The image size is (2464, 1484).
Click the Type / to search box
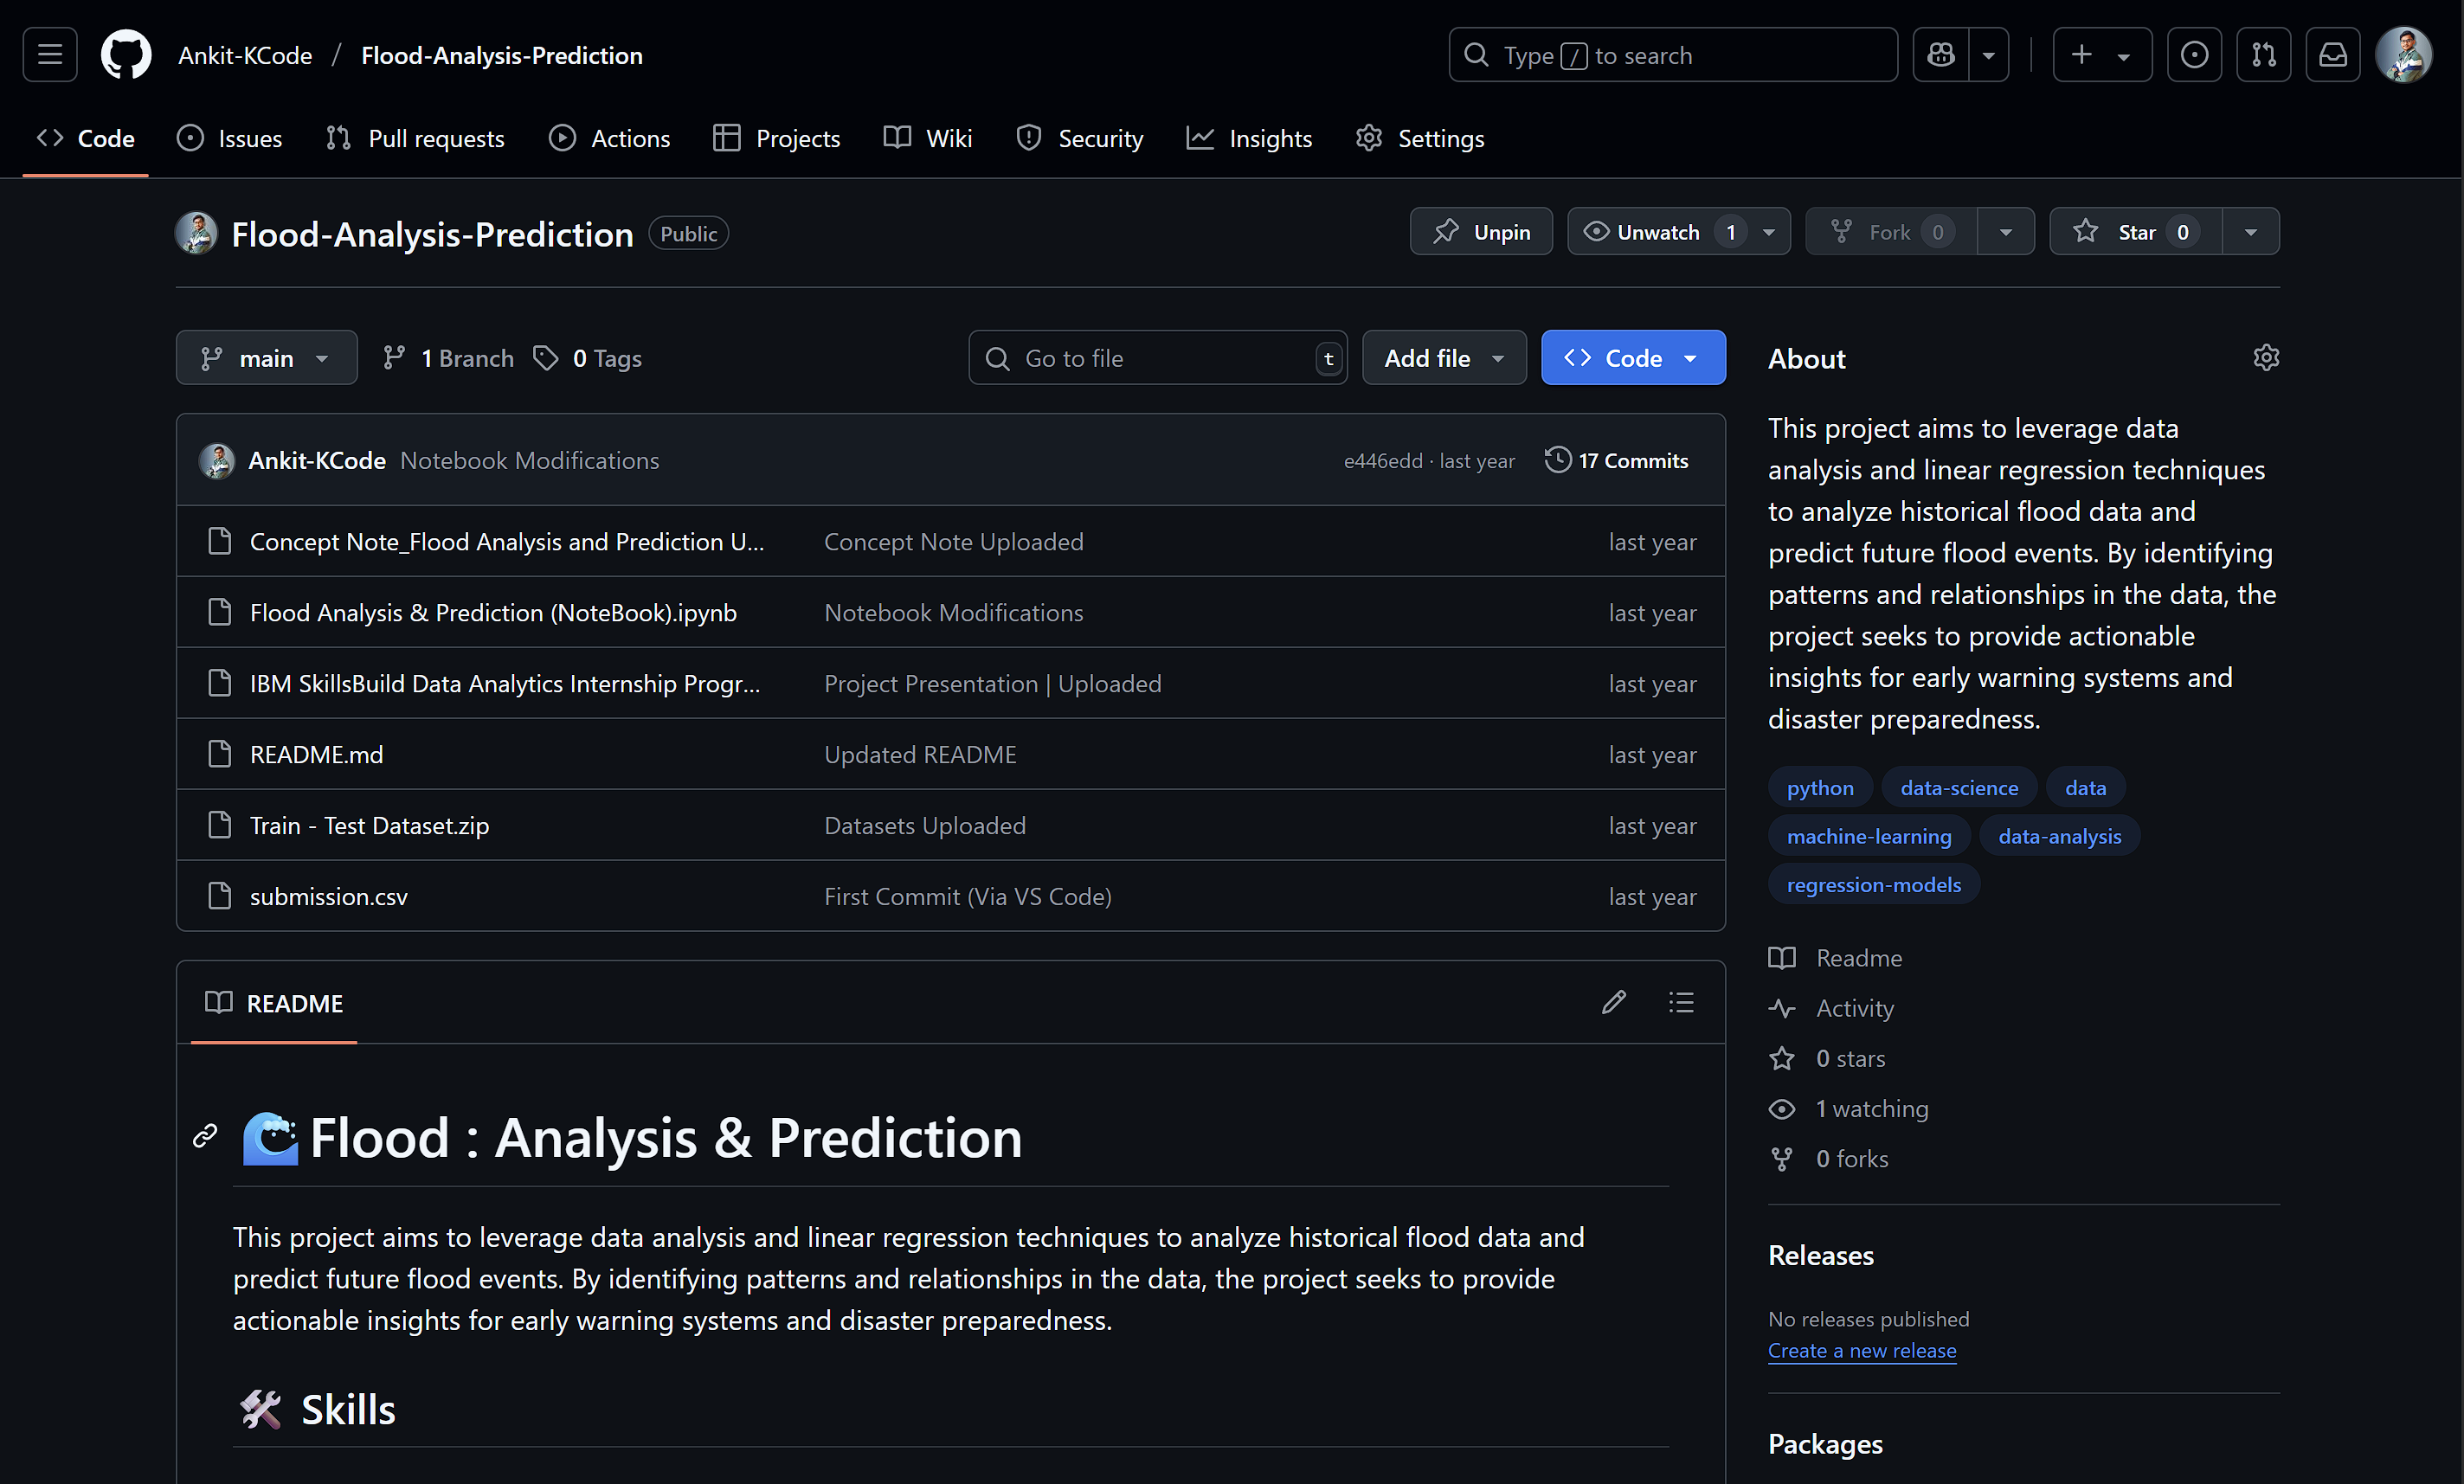coord(1673,55)
